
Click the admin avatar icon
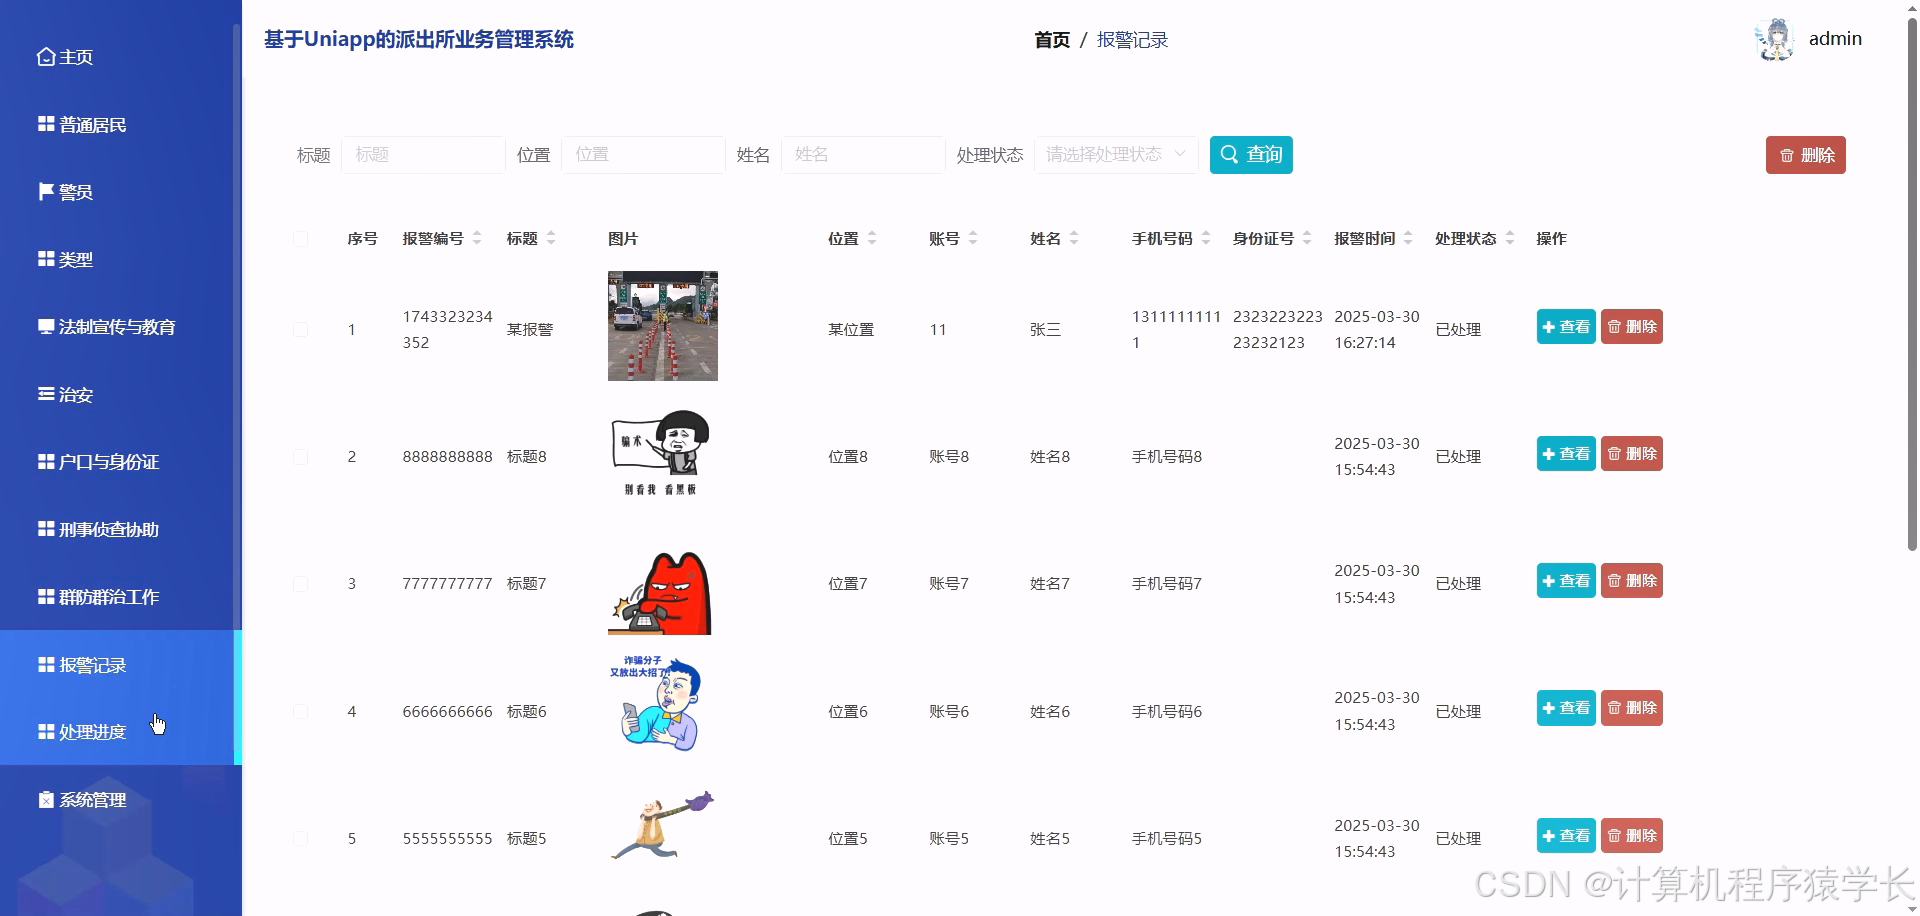pos(1775,38)
